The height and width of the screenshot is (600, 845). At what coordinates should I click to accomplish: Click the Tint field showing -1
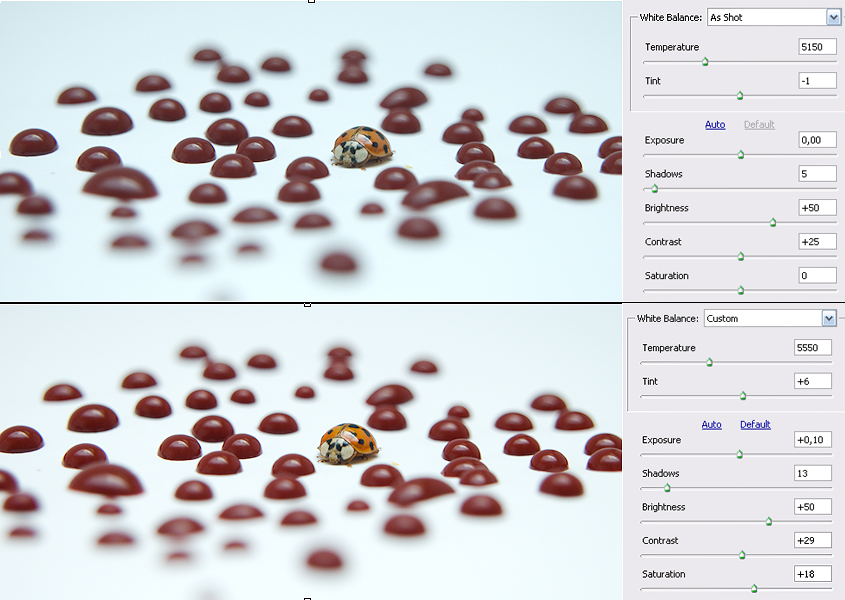tap(817, 81)
